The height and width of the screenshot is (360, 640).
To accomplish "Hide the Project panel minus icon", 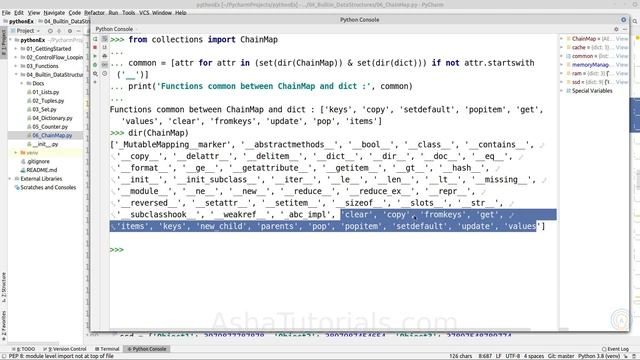I will click(78, 31).
